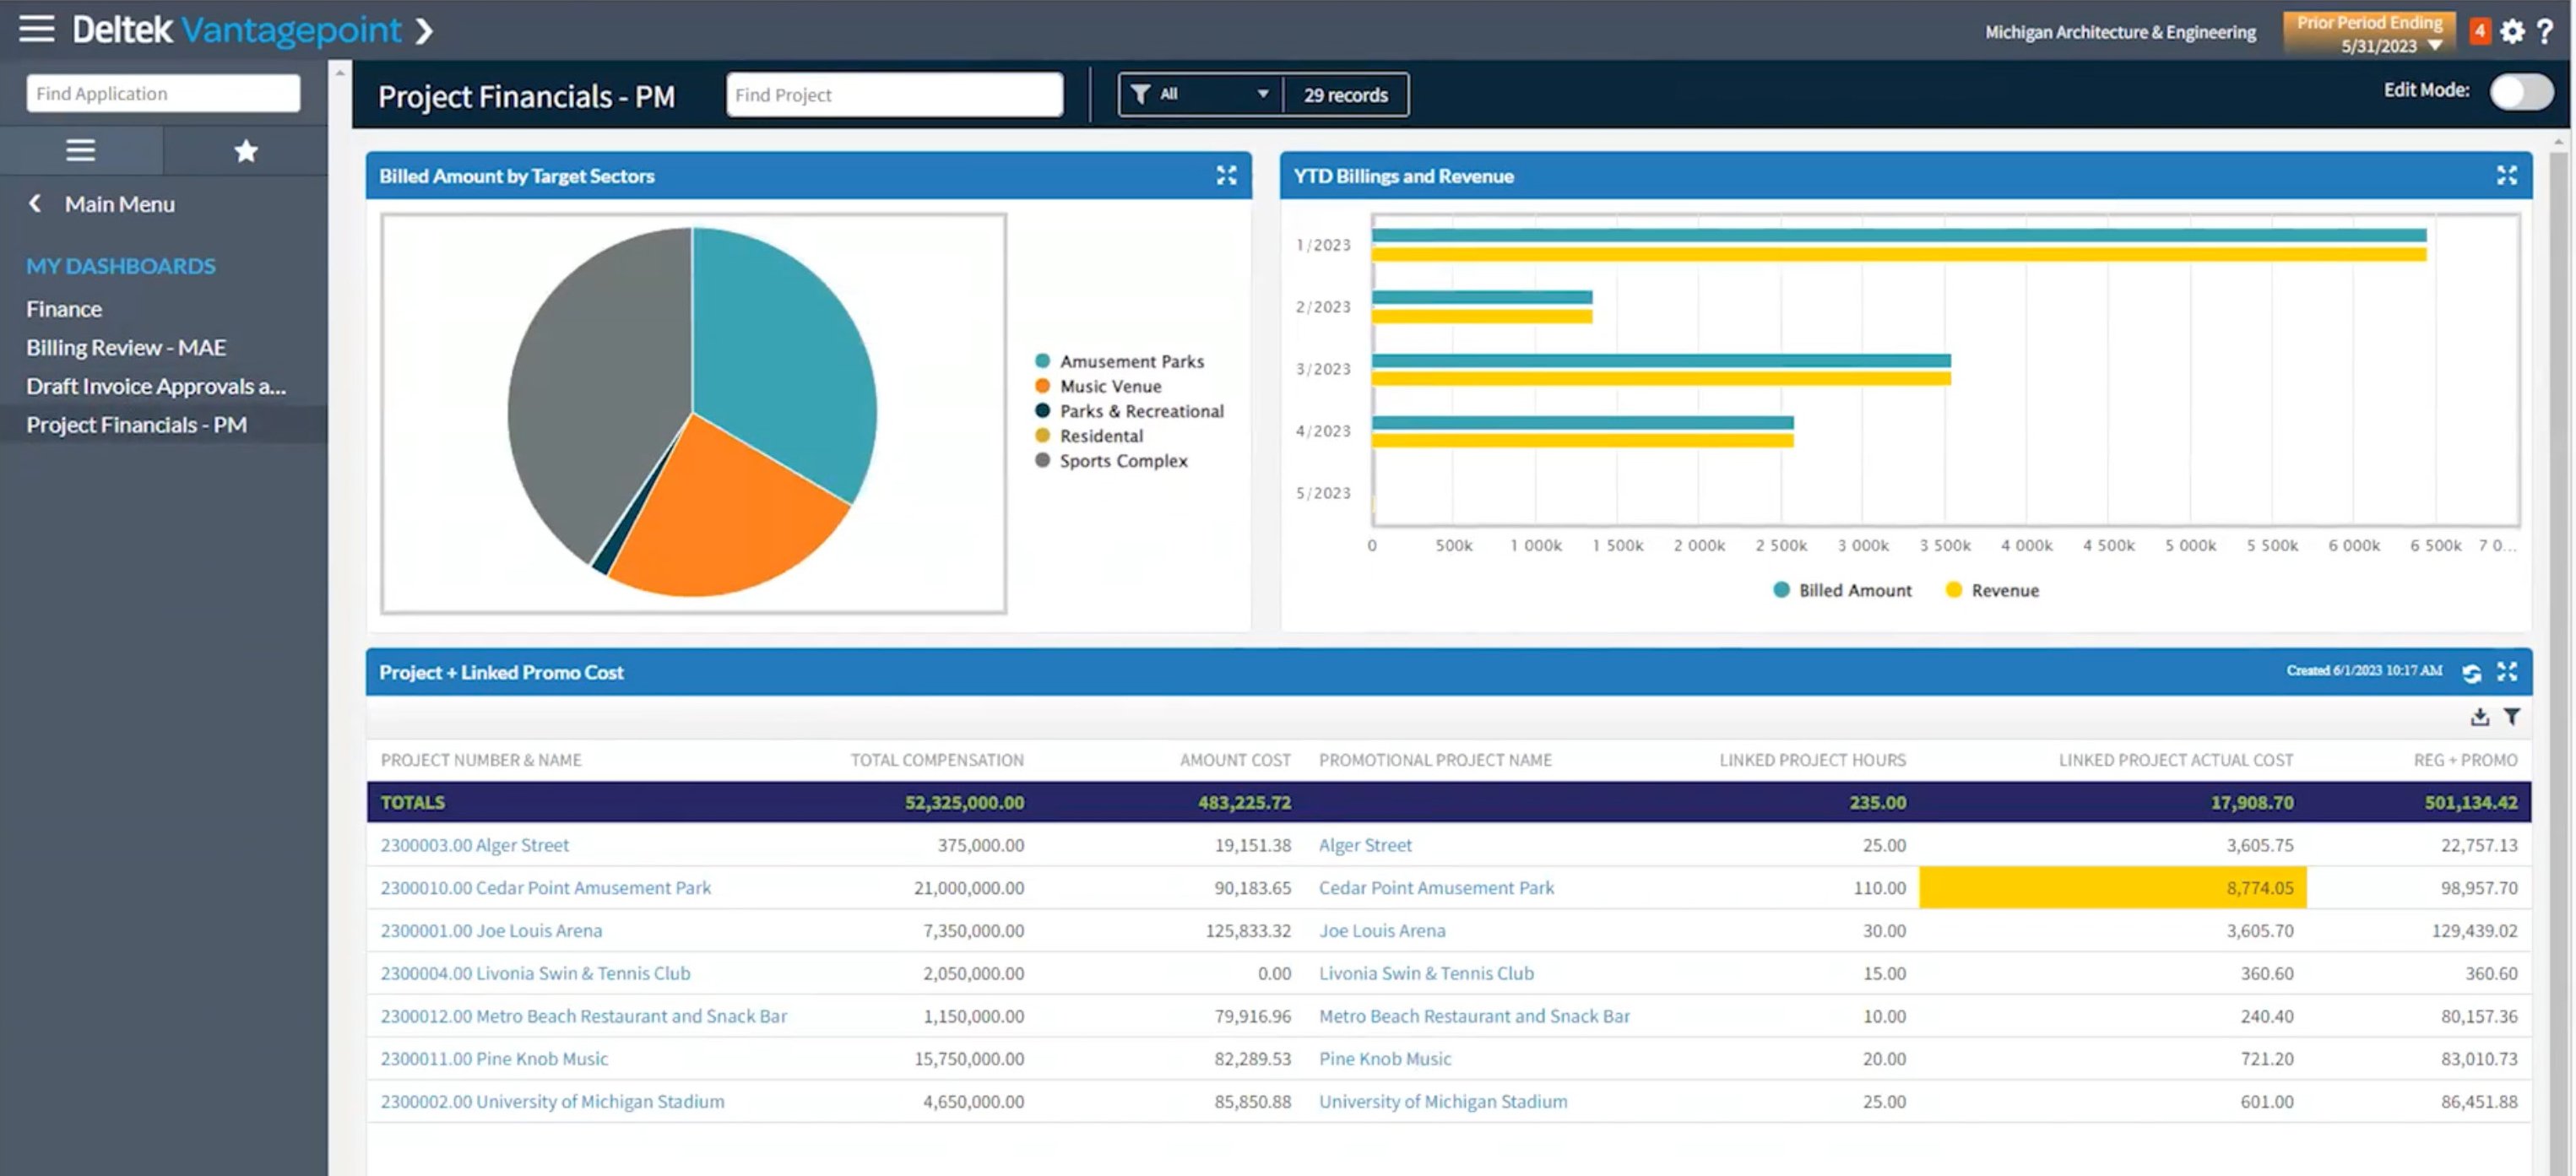Open the grid filter in Project + Linked Promo Cost
This screenshot has height=1176, width=2576.
(x=2513, y=716)
